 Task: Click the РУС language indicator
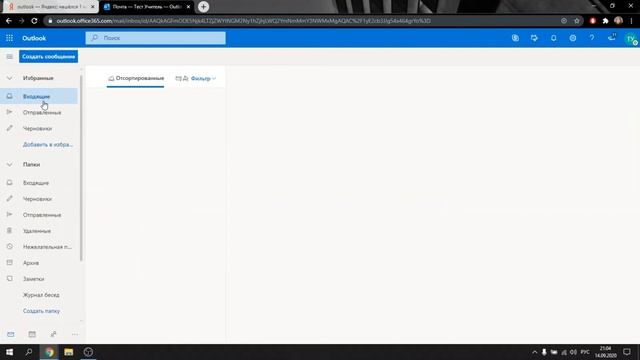(x=585, y=352)
